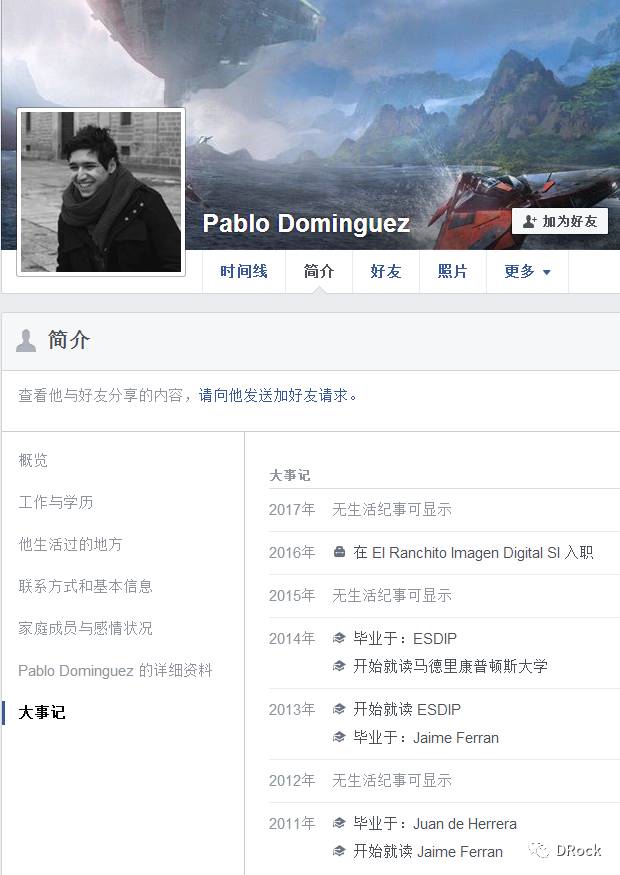Click 无生活纪事可显示 text in the 2015 row
Screen dimensions: 620x875
click(392, 595)
